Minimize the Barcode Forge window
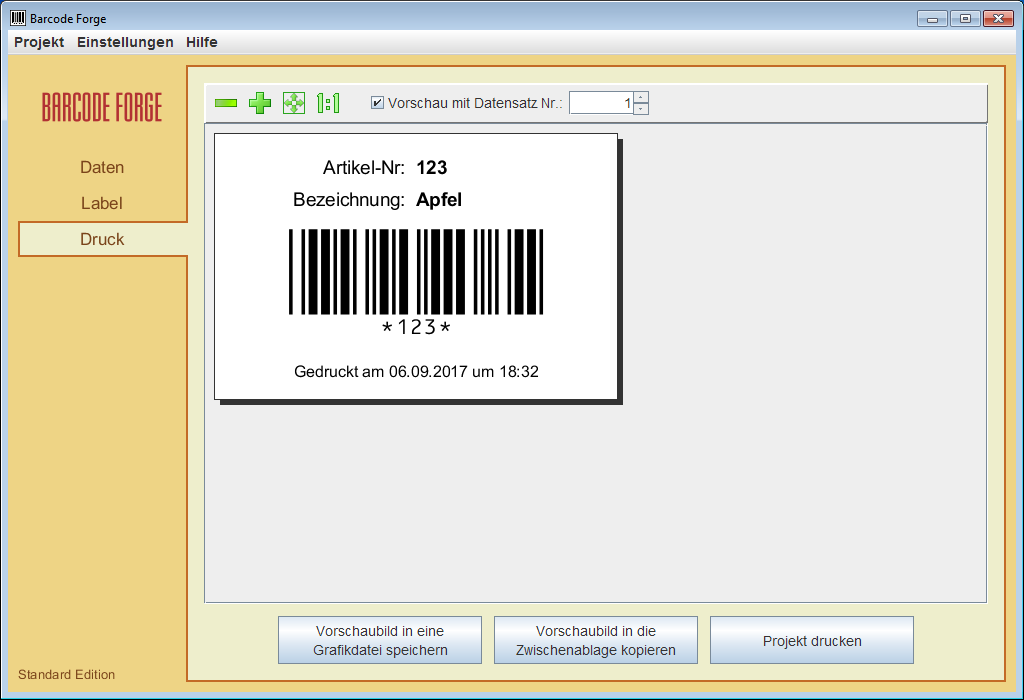 point(932,19)
